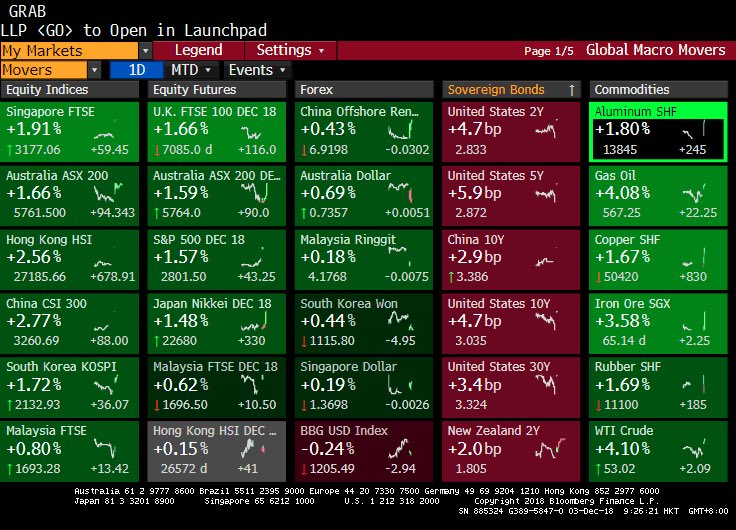Click the Hong Kong HSI change +678.91

click(x=113, y=277)
